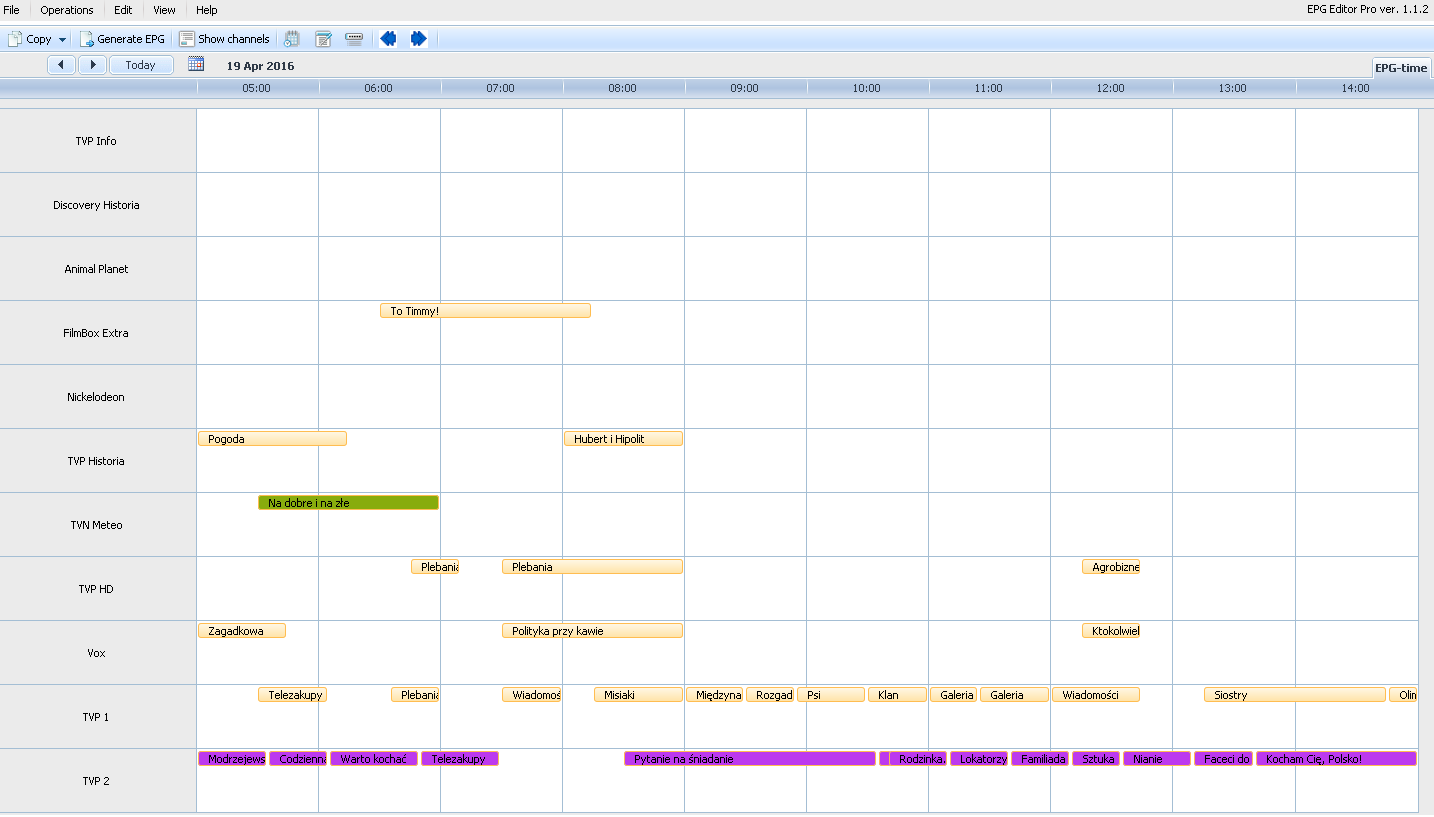
Task: Select the Polityka przy kawie programme
Action: coord(592,631)
